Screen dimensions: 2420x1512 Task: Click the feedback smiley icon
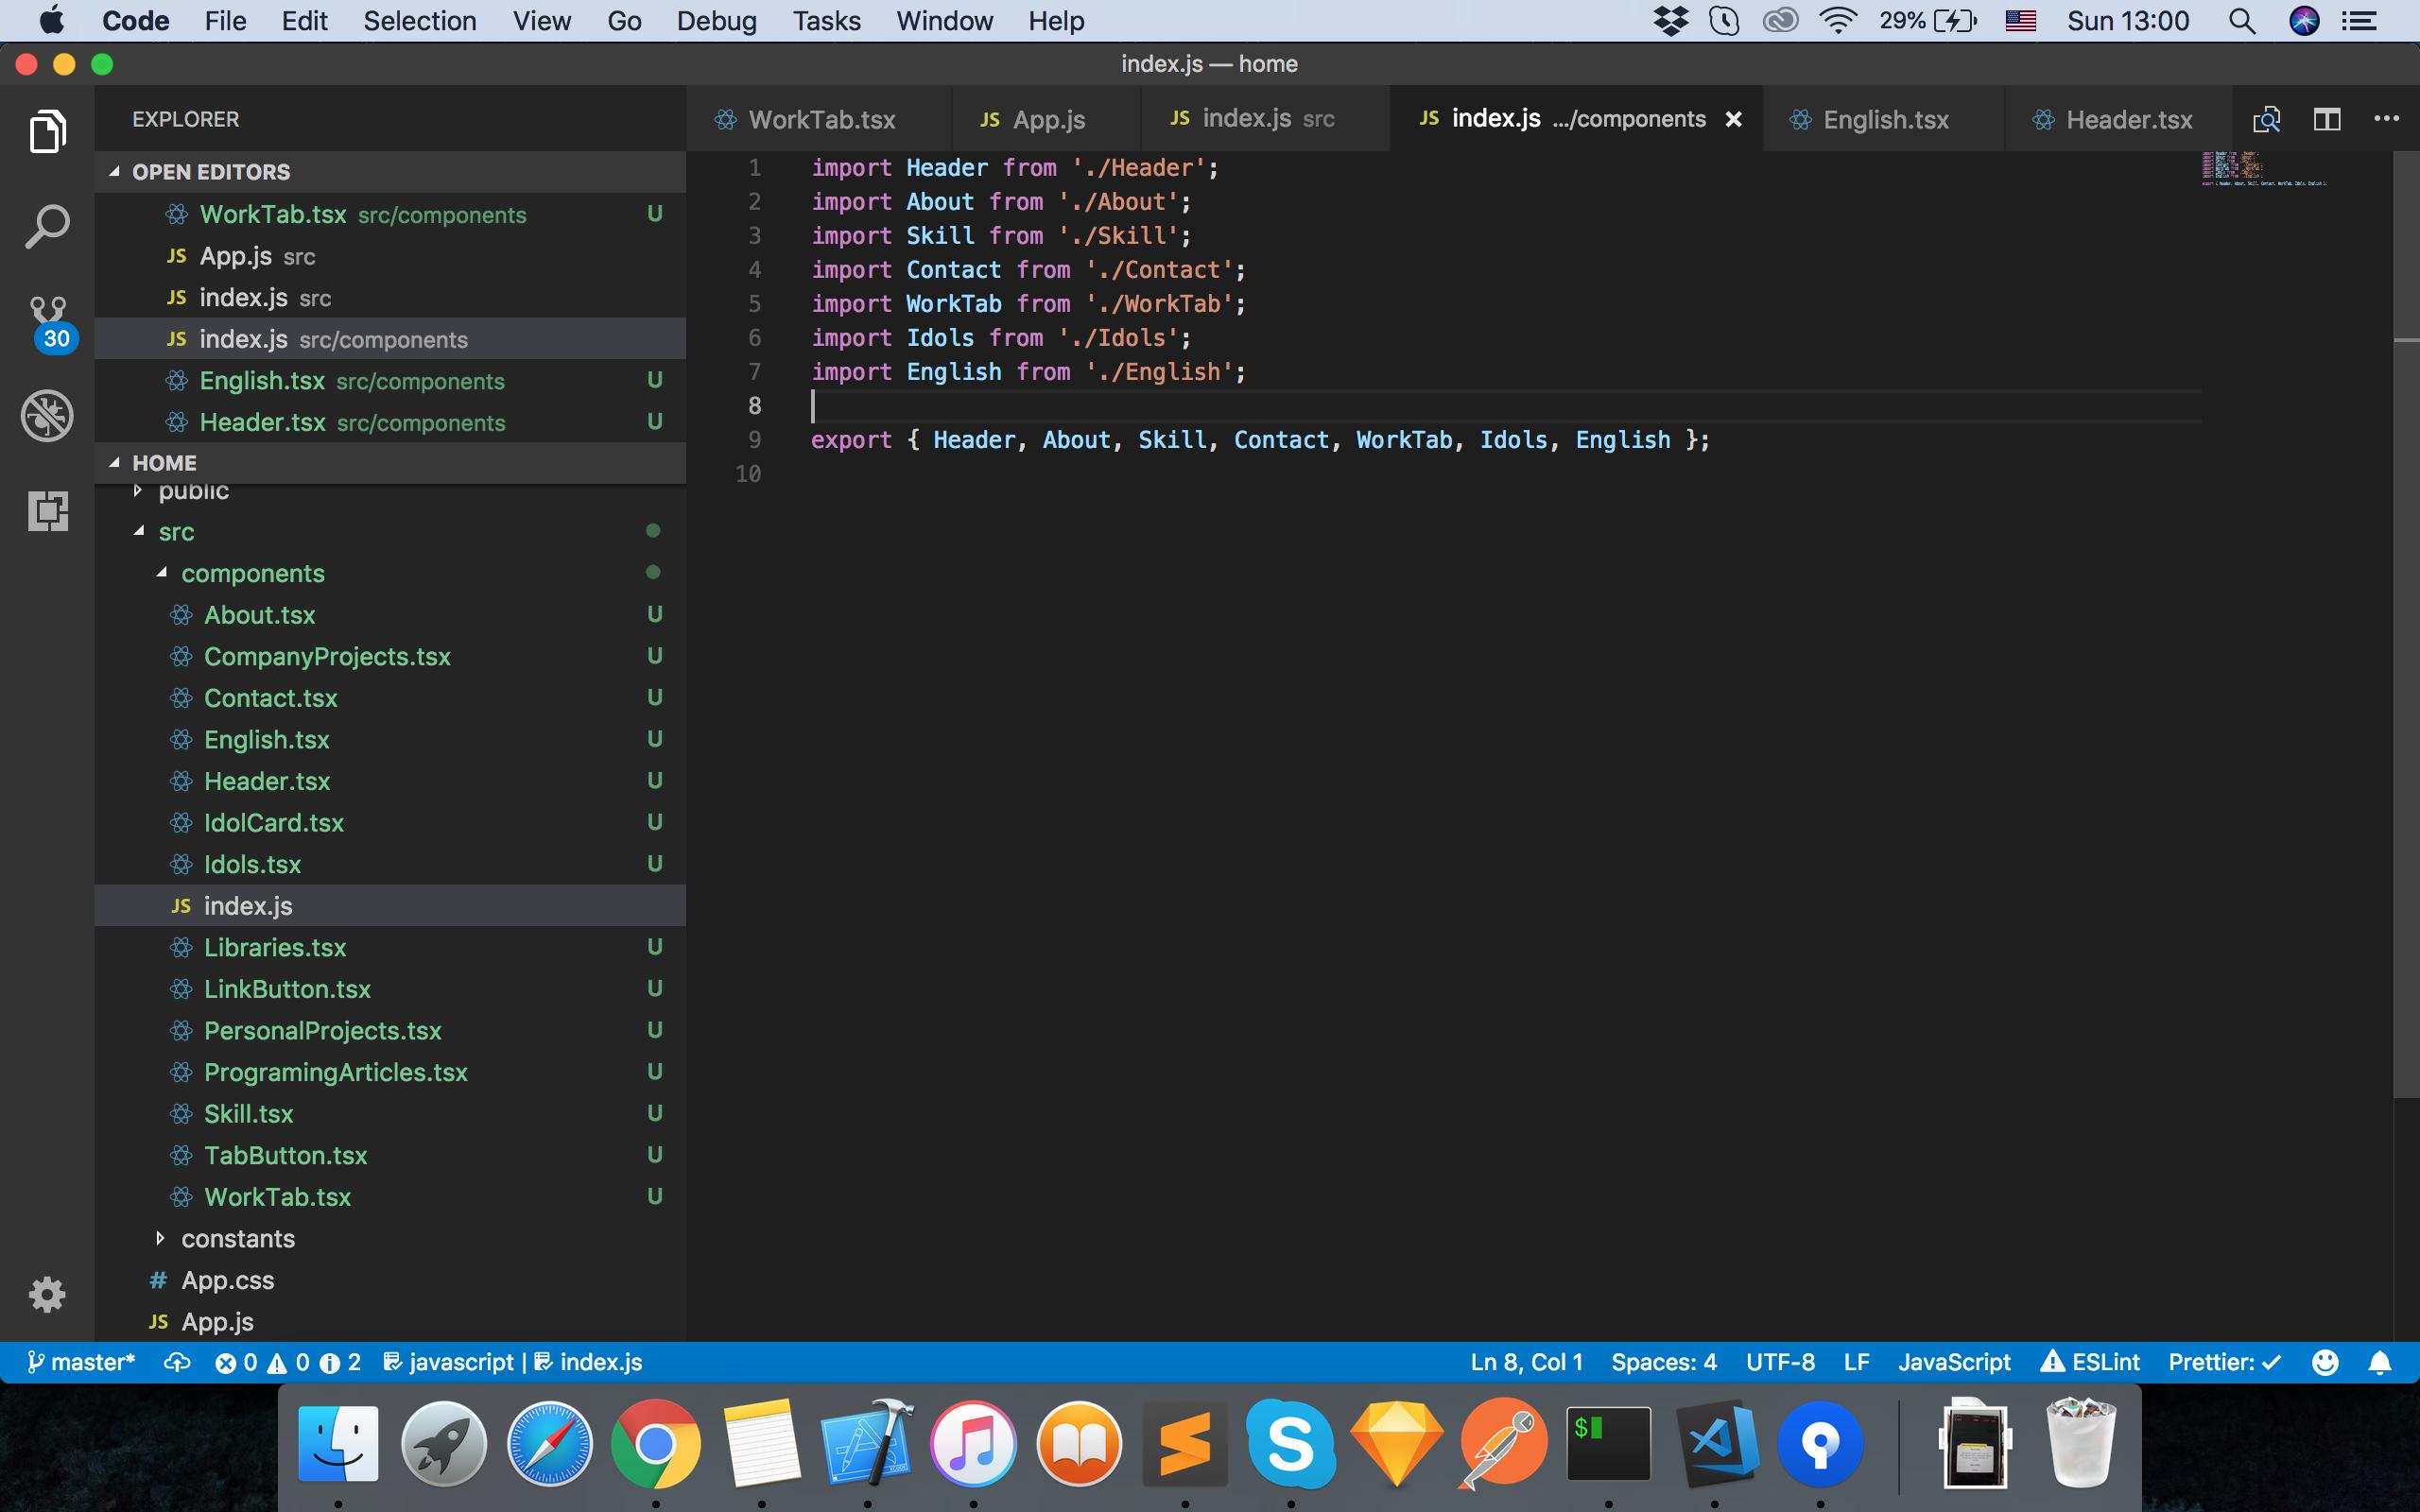[x=2325, y=1362]
